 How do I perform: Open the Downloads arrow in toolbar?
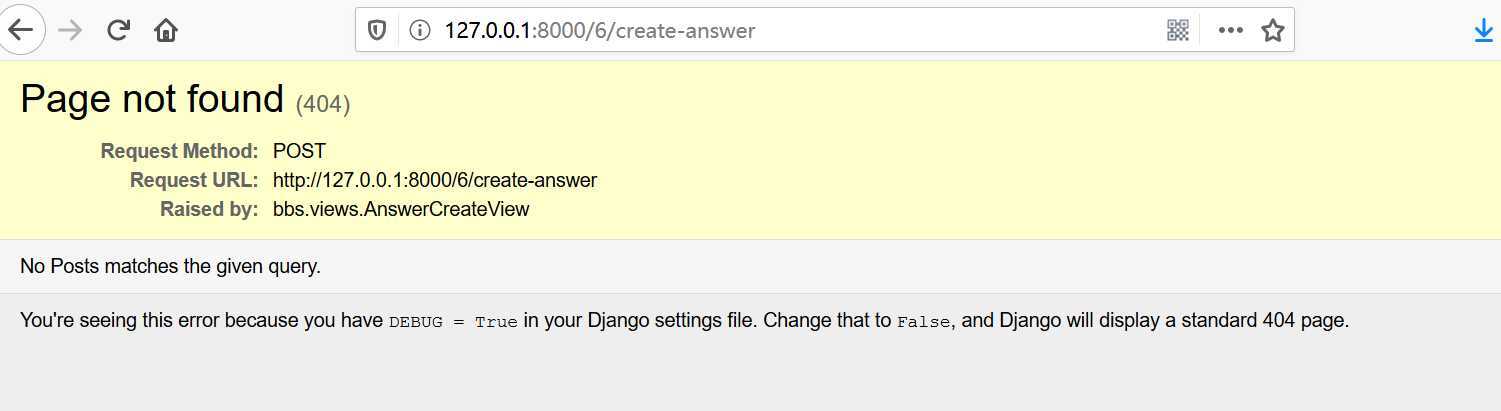pyautogui.click(x=1484, y=31)
